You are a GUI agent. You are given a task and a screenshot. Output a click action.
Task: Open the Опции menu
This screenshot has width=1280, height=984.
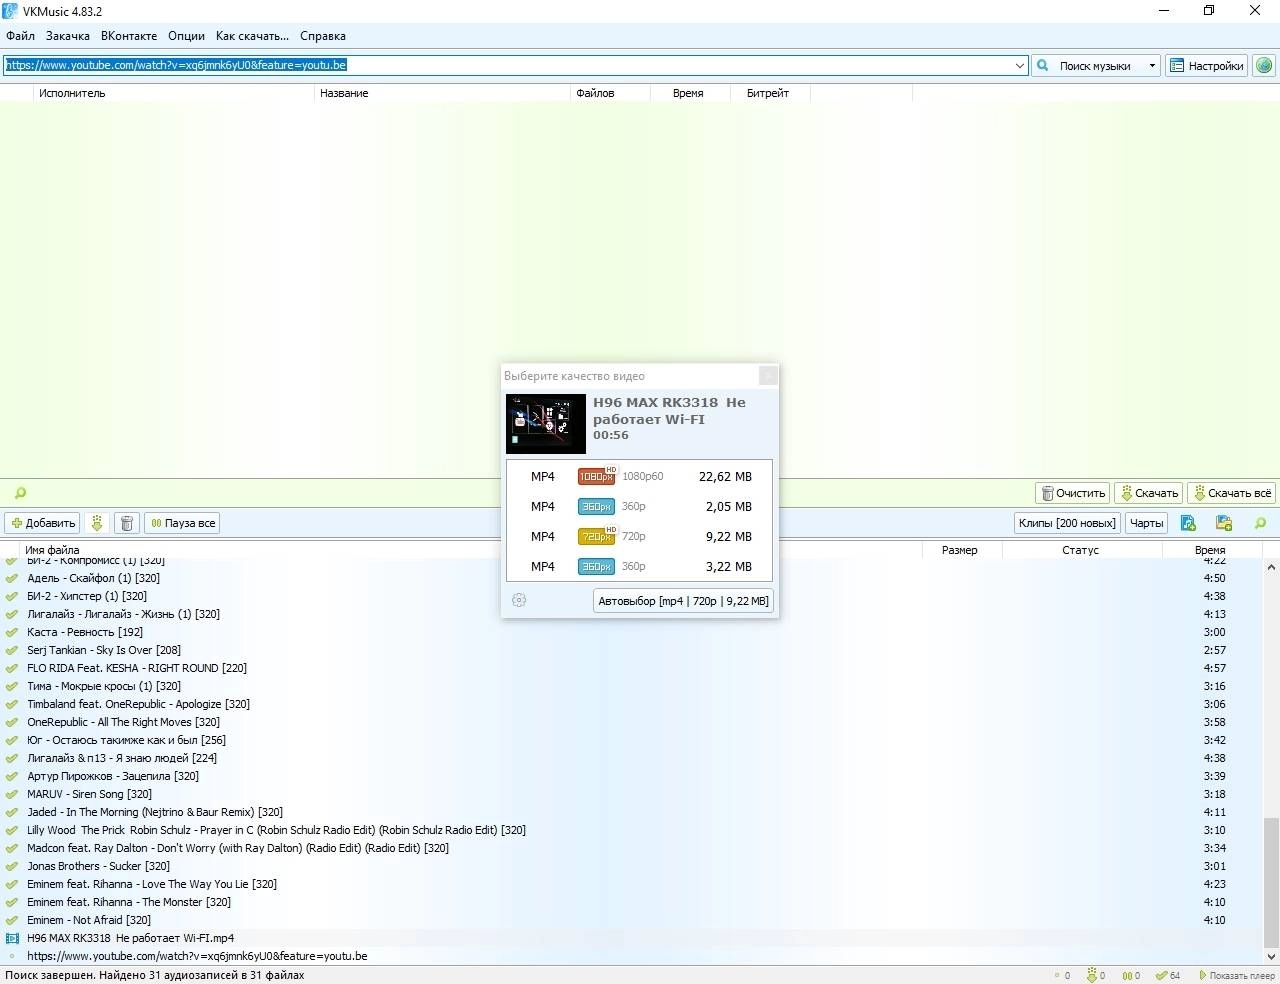(186, 36)
